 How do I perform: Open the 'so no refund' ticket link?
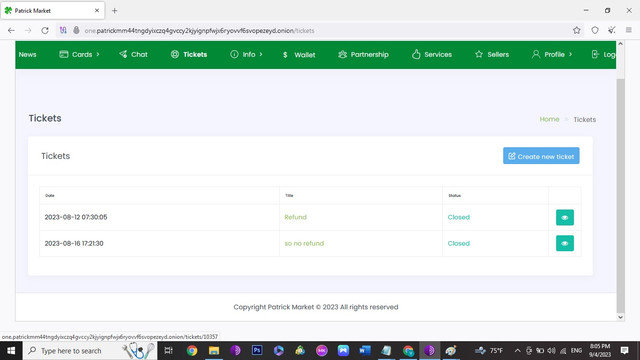[304, 243]
